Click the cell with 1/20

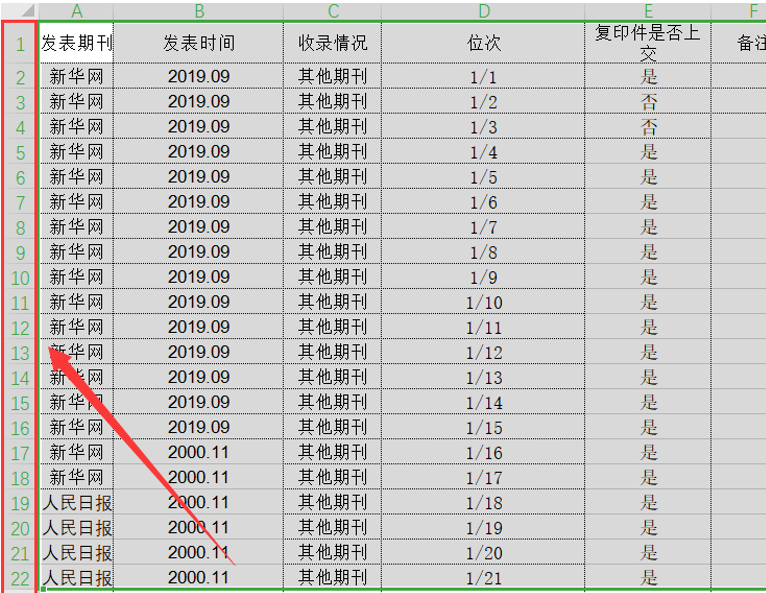[483, 553]
